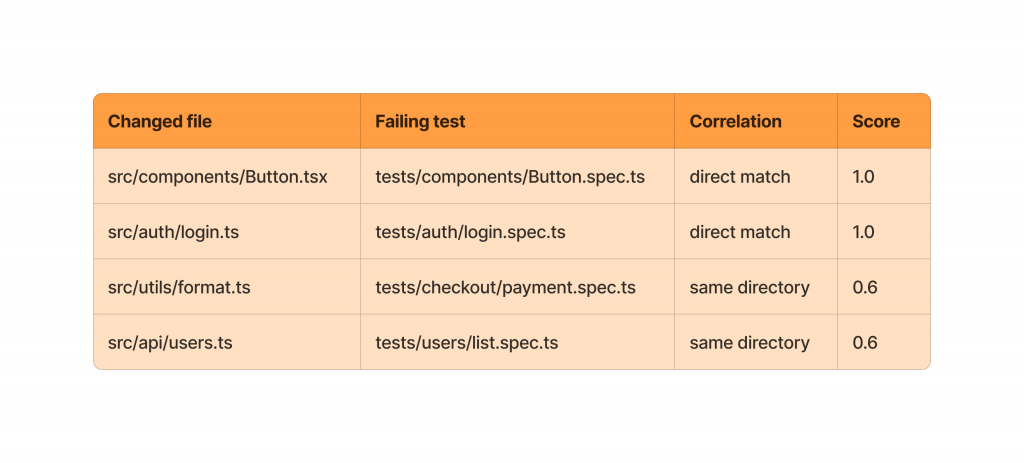1024x463 pixels.
Task: Click score 0.6 in the format.ts row
Action: point(865,288)
